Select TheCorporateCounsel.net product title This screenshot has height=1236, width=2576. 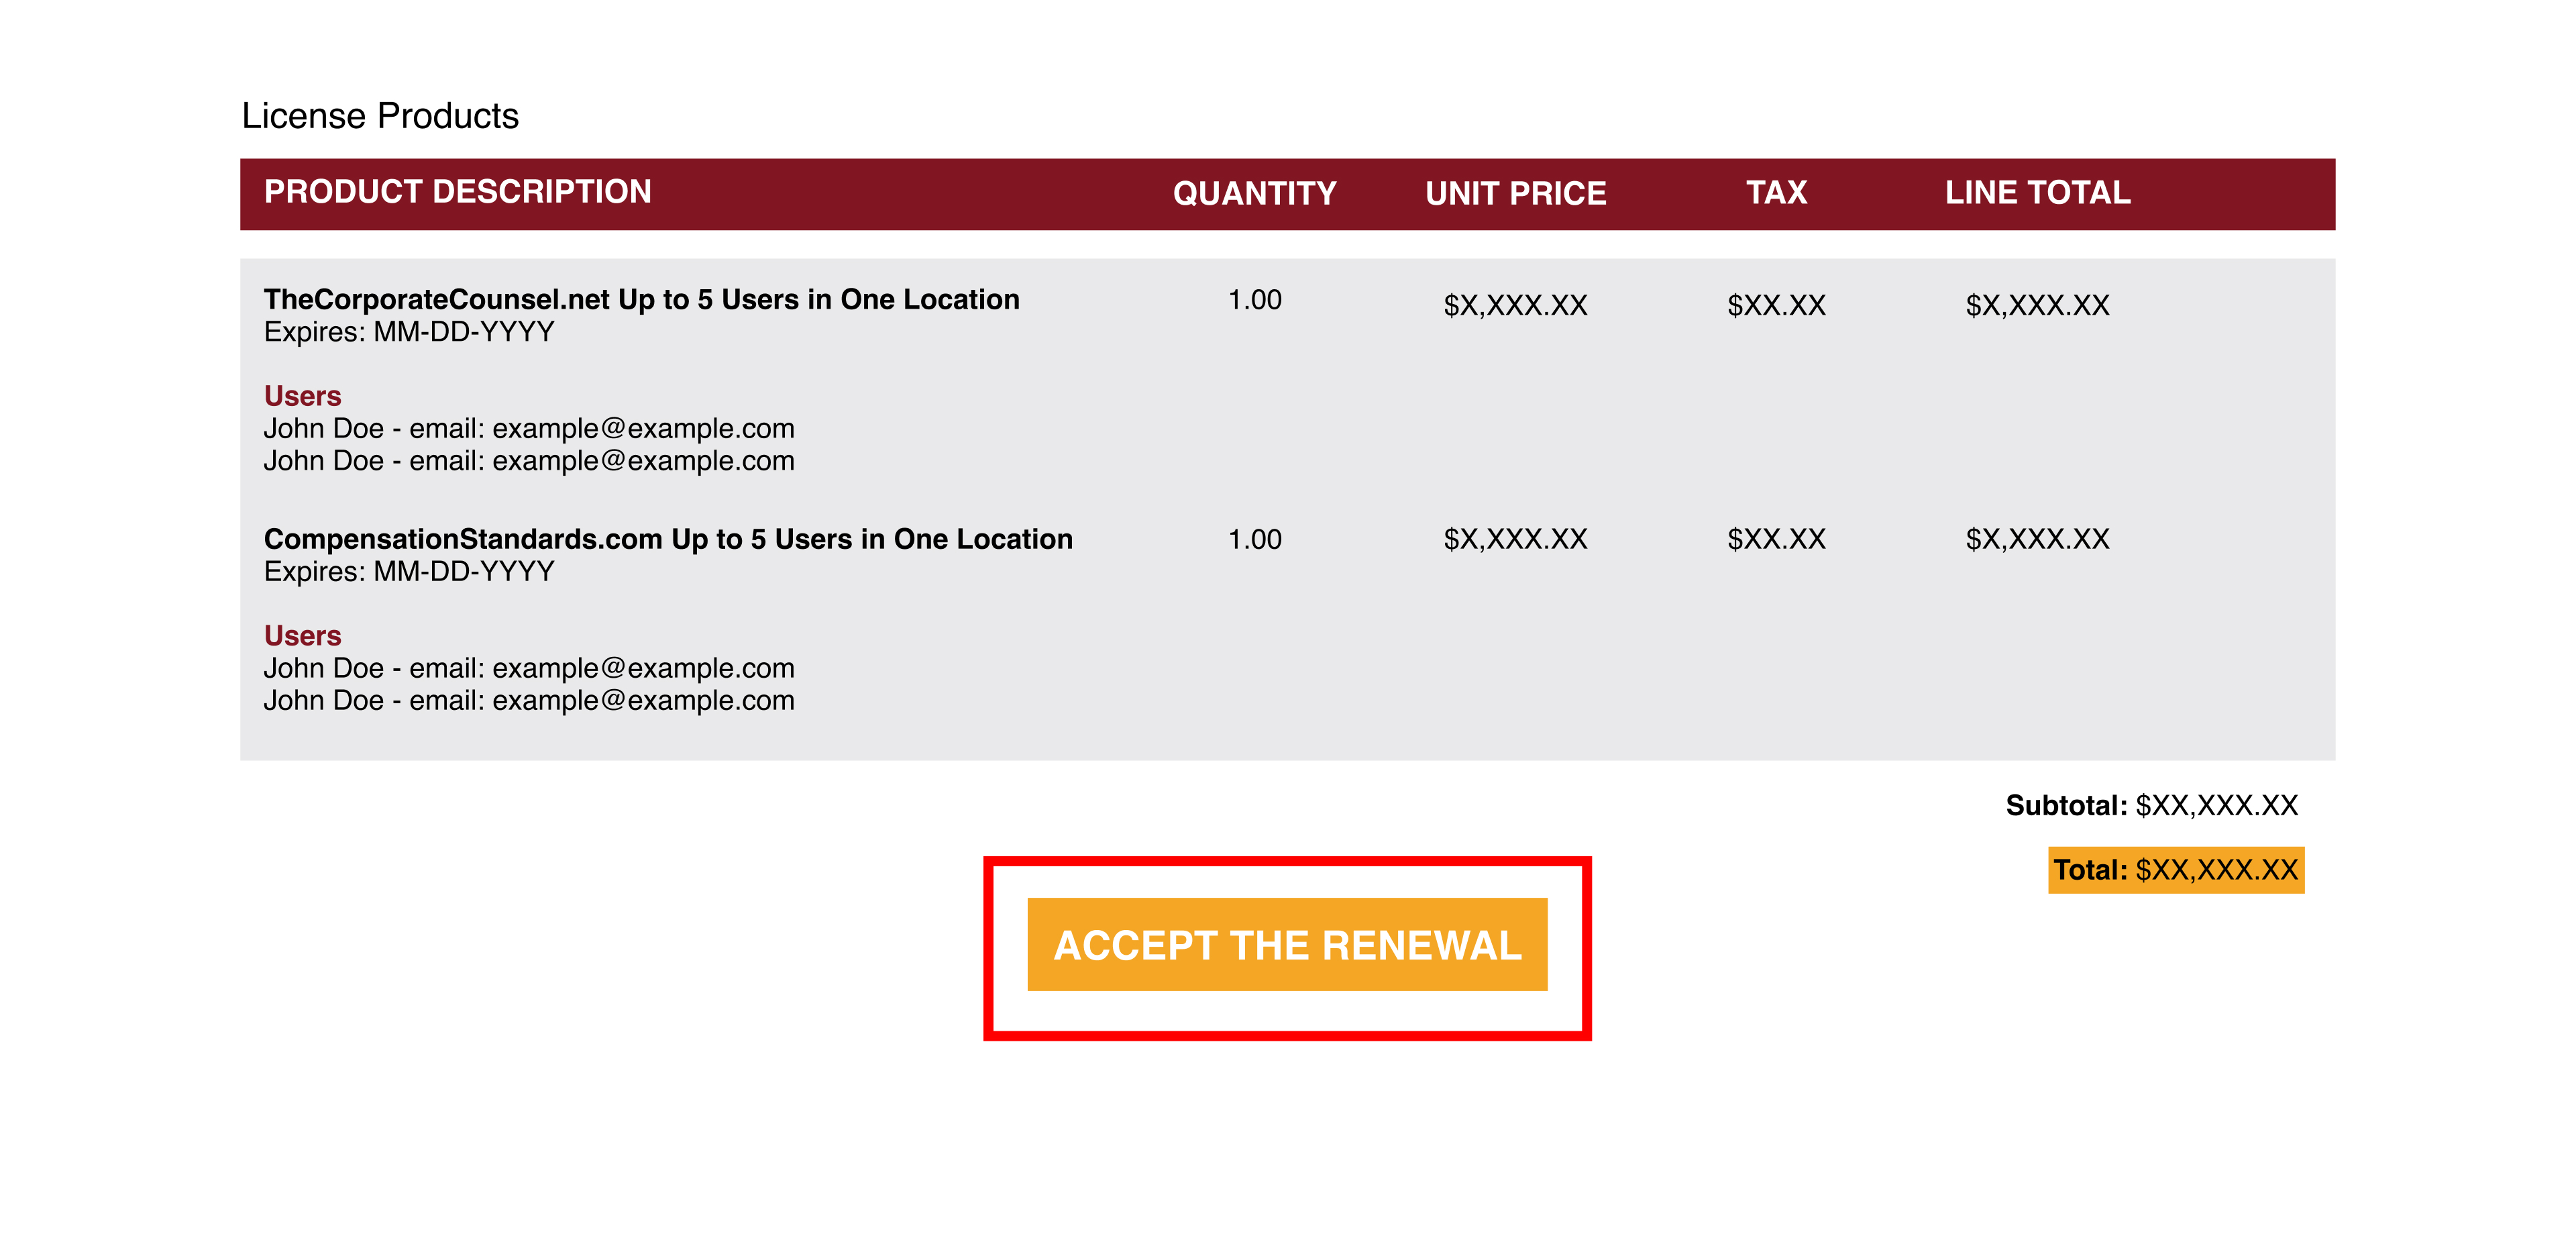(642, 299)
